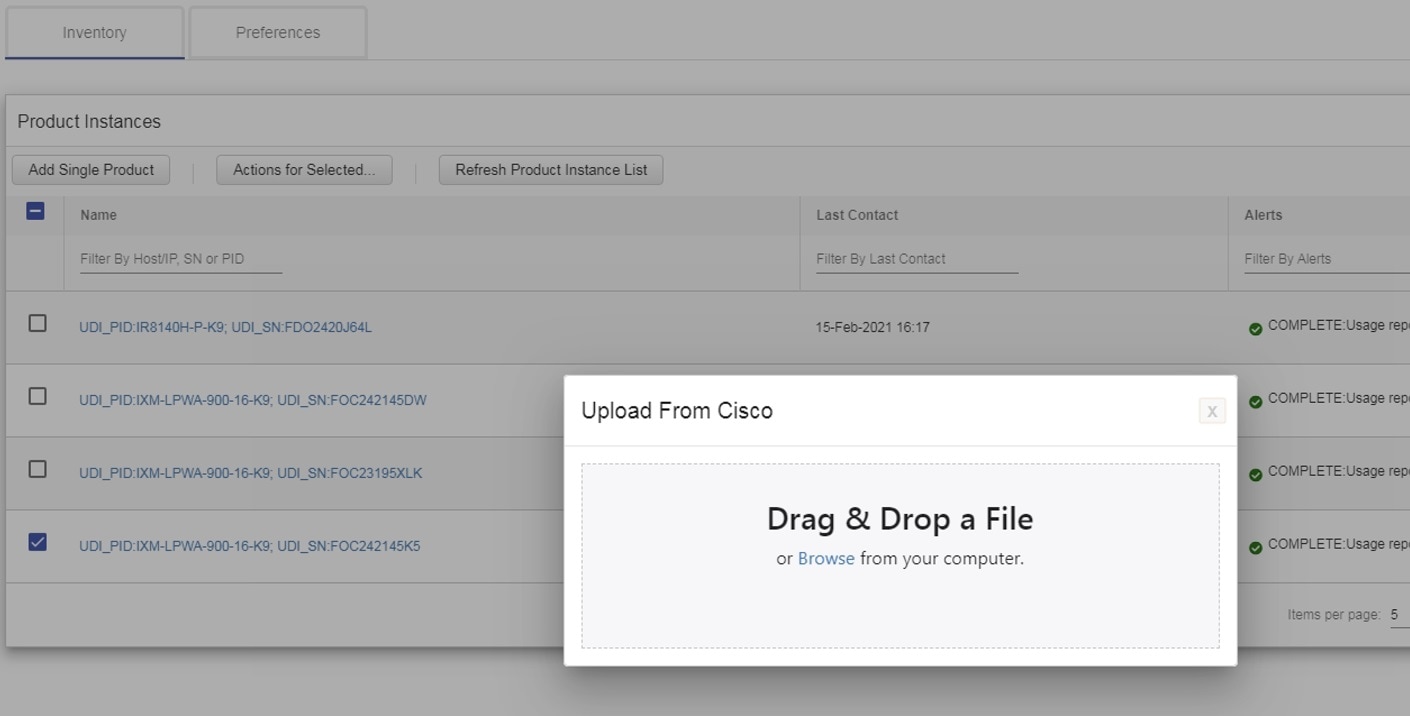
Task: Sort by the Last Contact column header
Action: (x=857, y=215)
